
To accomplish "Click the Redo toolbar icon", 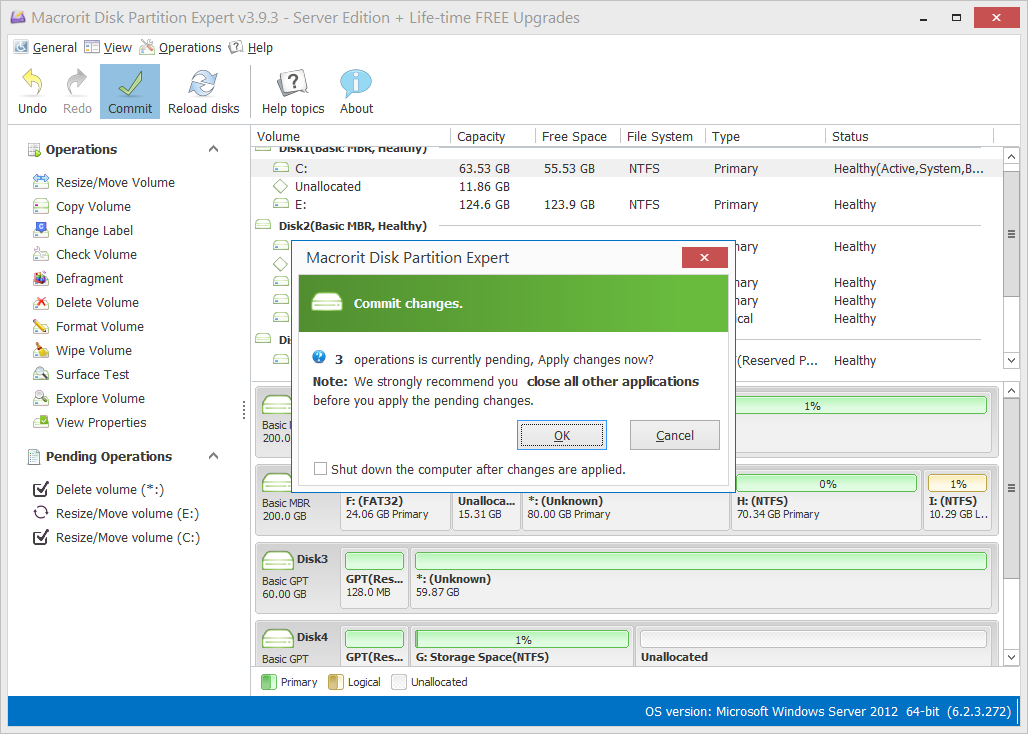I will [77, 83].
